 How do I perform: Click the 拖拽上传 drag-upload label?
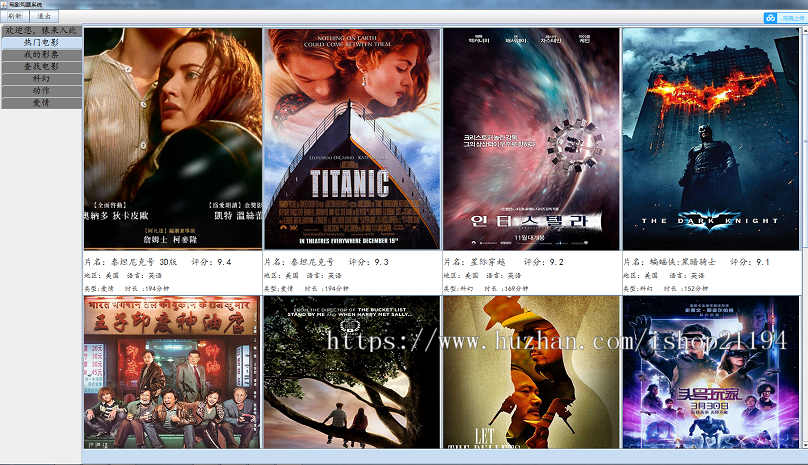[x=793, y=18]
